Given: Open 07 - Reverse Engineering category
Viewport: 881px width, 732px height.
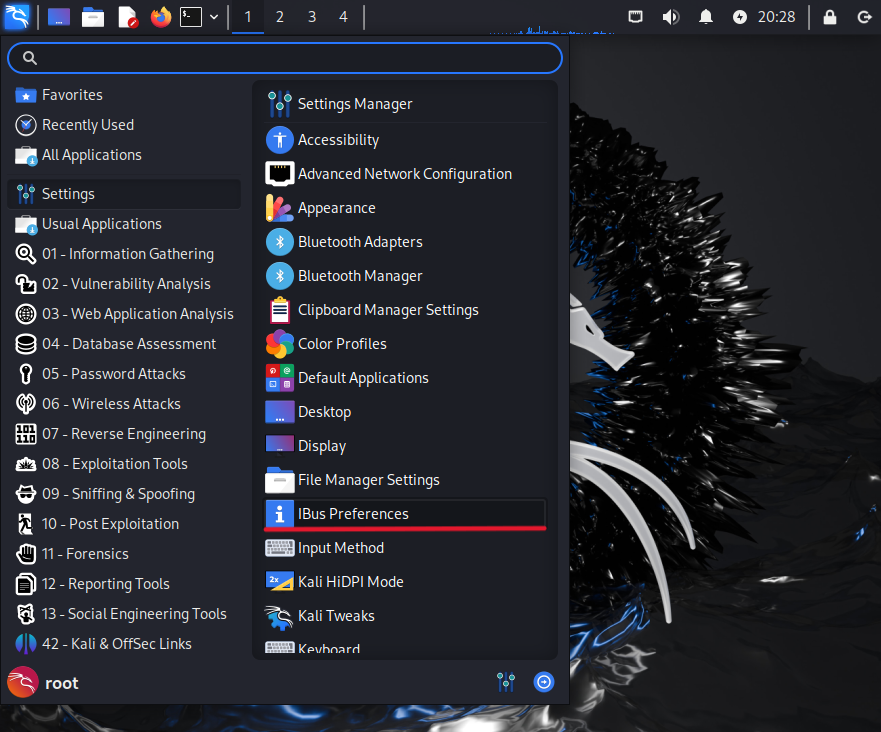Looking at the screenshot, I should point(124,434).
